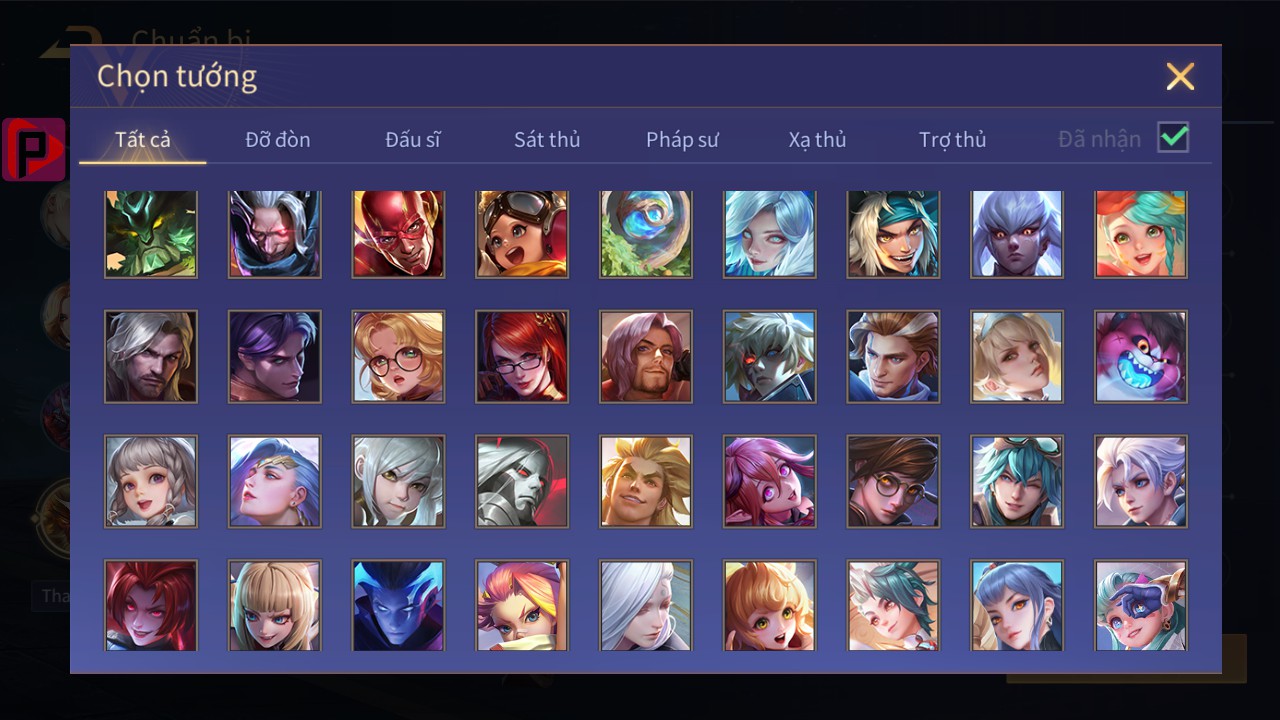Select the green tree monster hero portrait
1280x720 pixels.
pos(151,234)
